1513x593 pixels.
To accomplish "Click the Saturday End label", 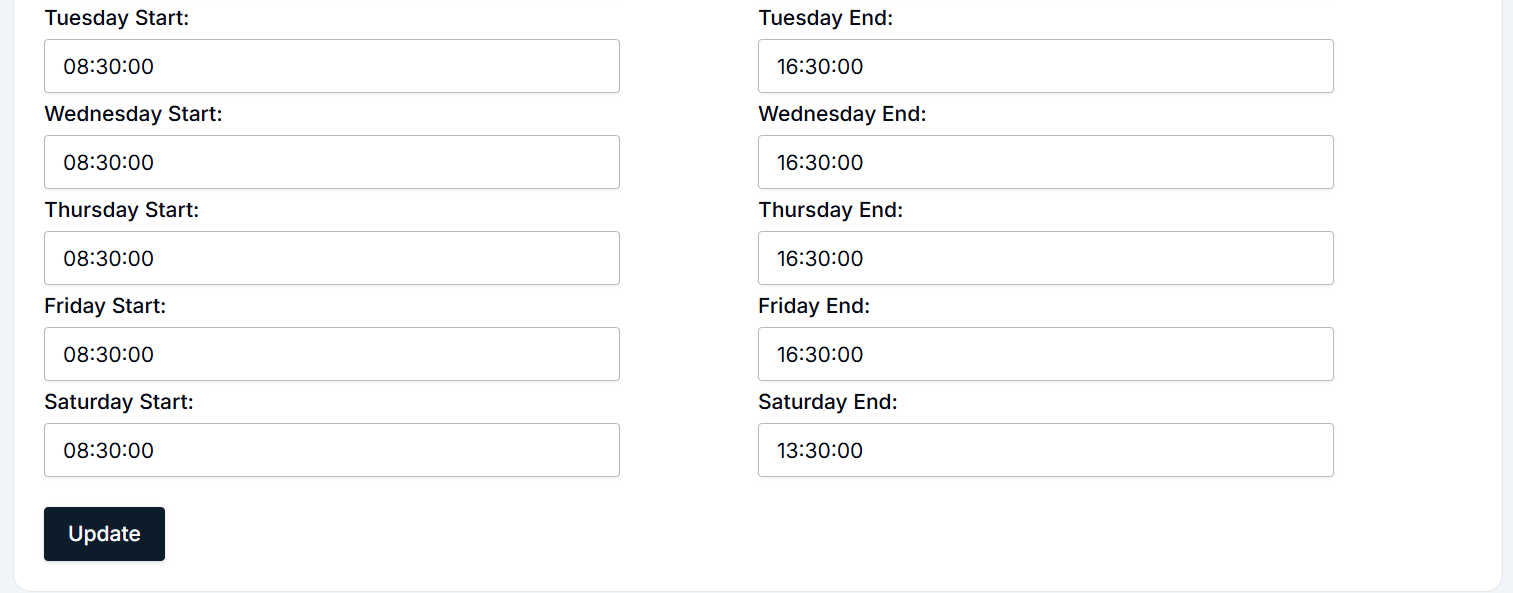I will click(828, 402).
